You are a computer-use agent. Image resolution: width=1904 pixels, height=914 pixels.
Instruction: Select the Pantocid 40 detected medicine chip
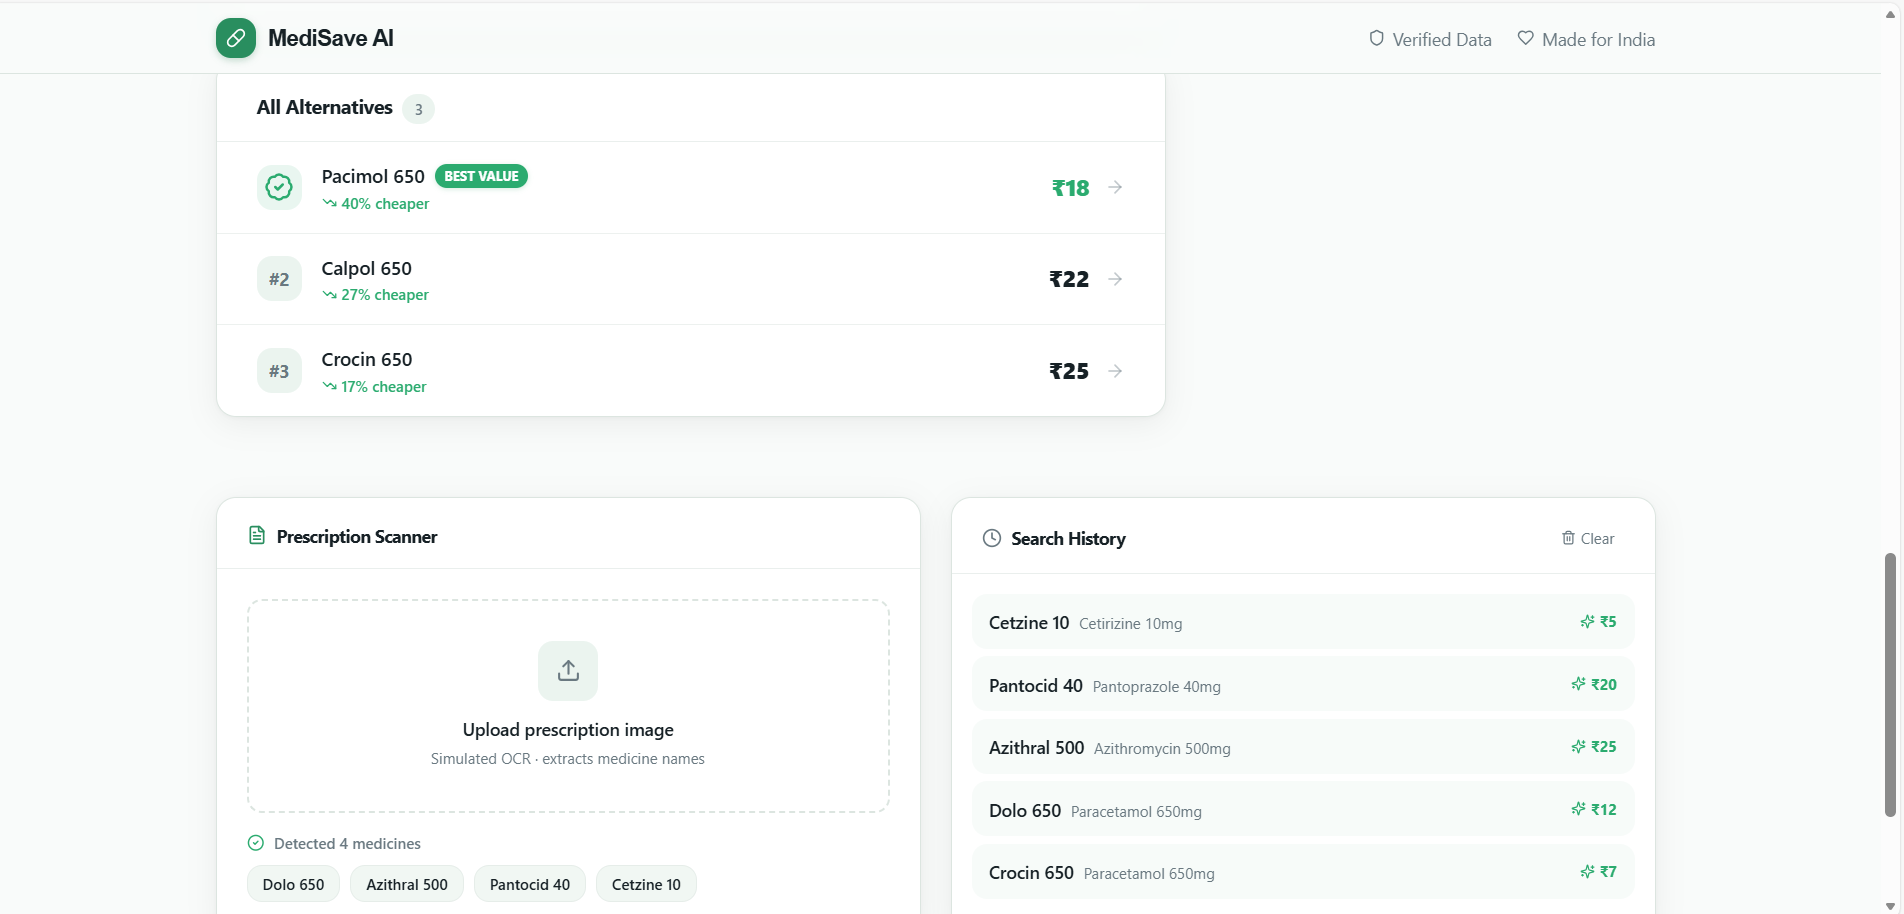[530, 884]
